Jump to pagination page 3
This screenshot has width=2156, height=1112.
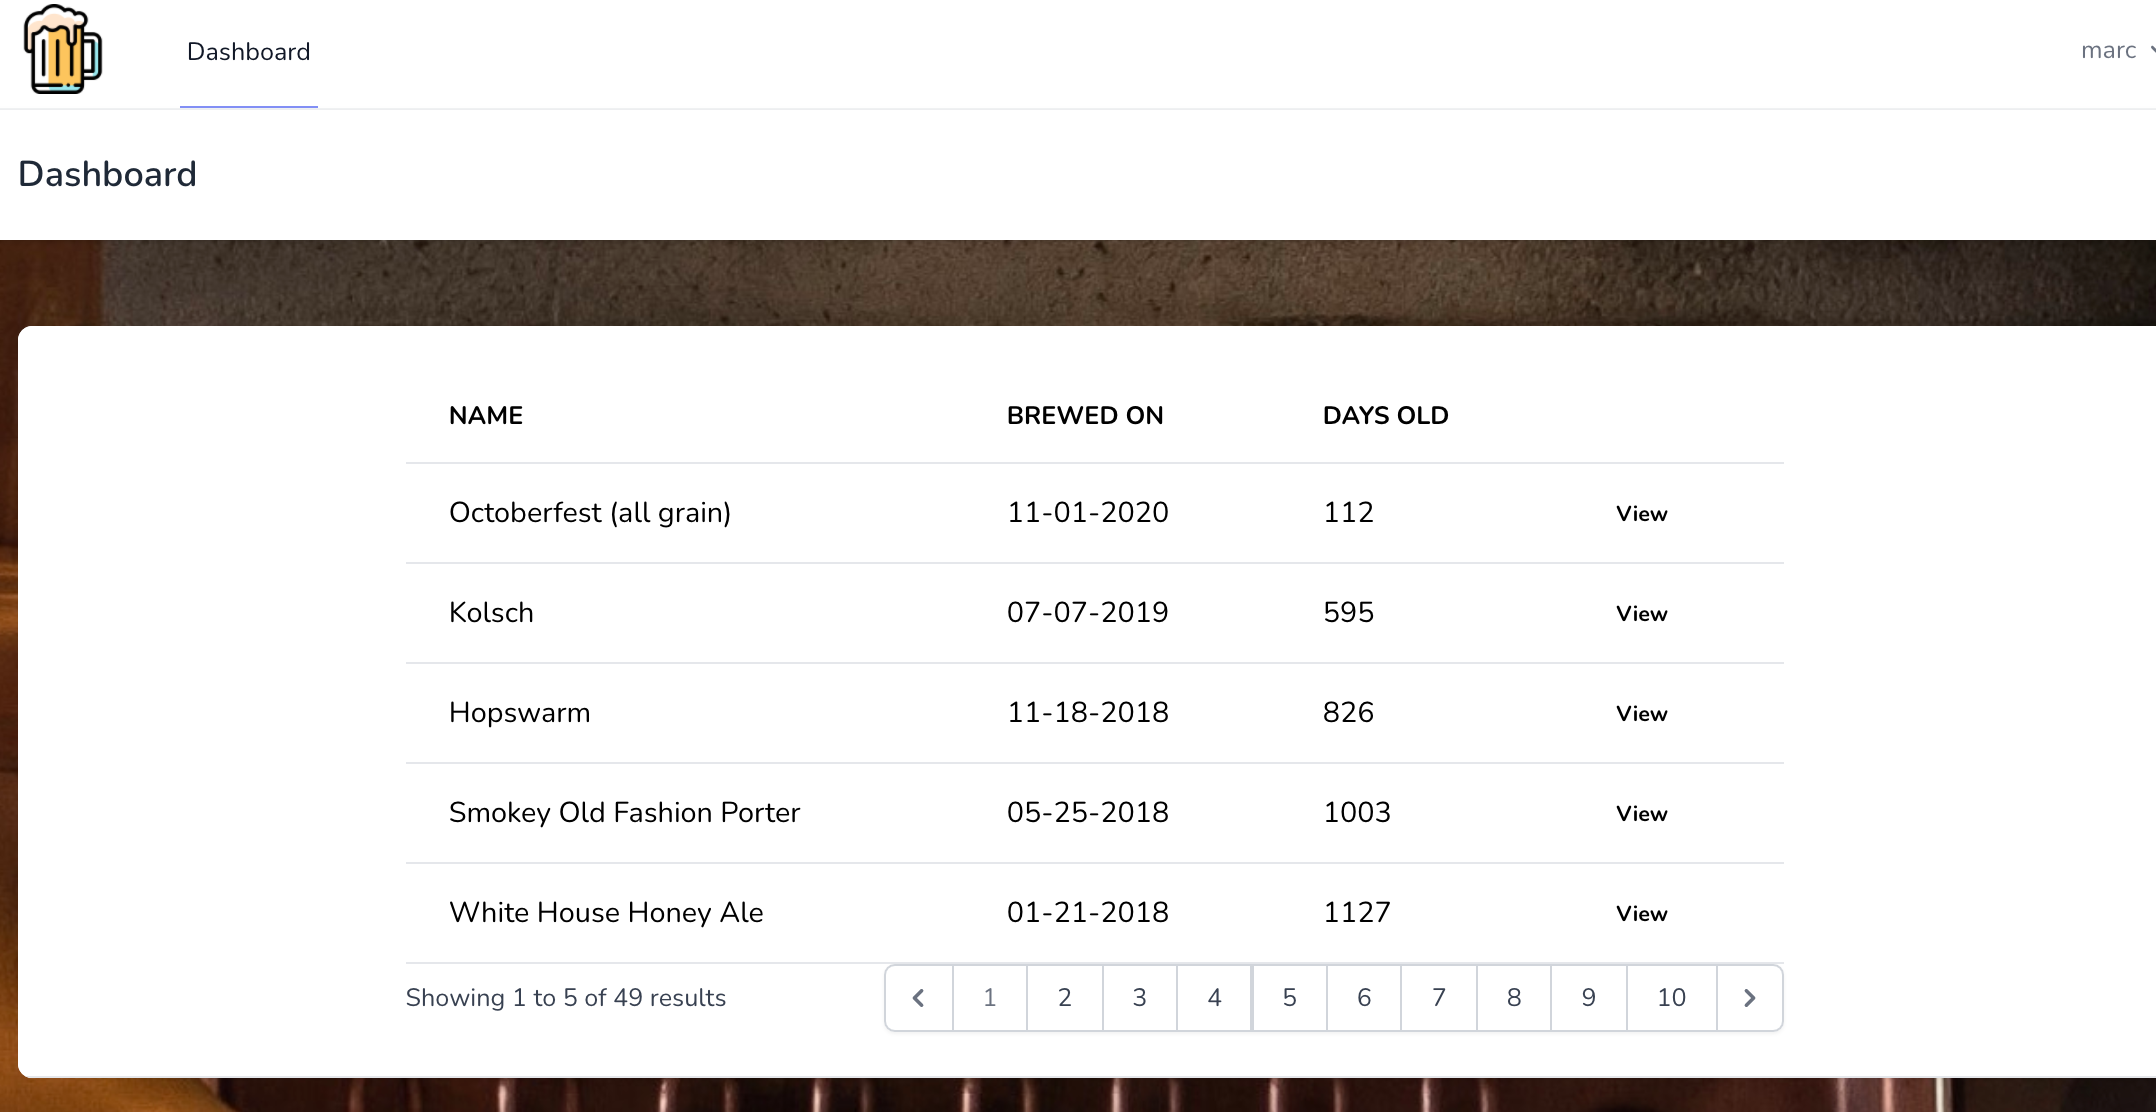[x=1139, y=997]
